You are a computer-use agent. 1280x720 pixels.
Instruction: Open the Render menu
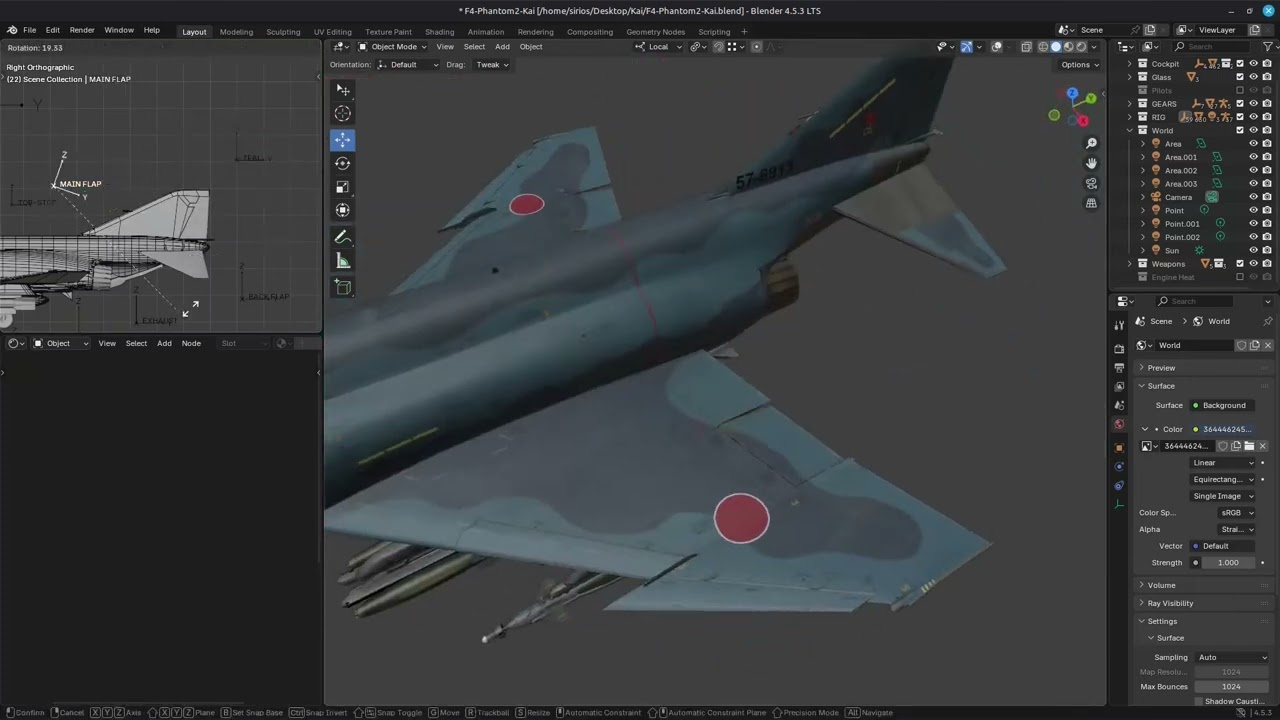point(82,30)
